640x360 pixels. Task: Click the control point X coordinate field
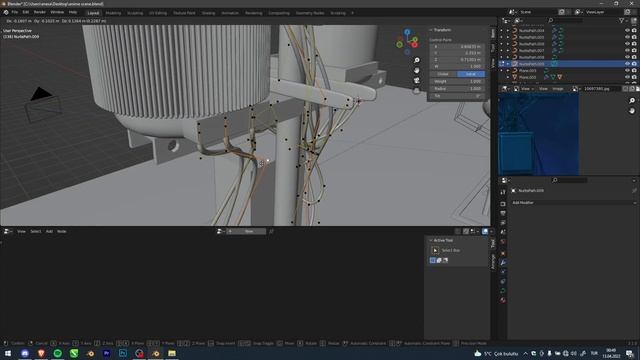tap(457, 47)
